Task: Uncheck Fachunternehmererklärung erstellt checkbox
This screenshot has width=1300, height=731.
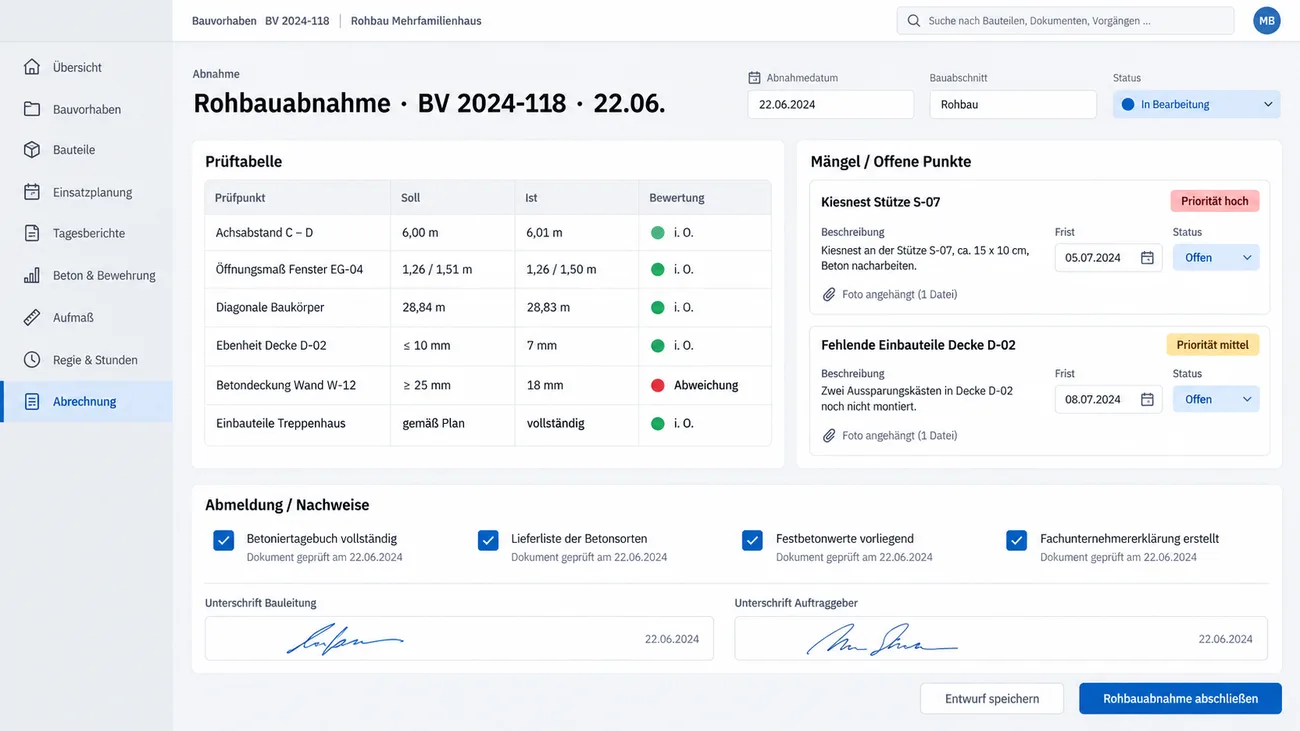Action: point(1017,540)
